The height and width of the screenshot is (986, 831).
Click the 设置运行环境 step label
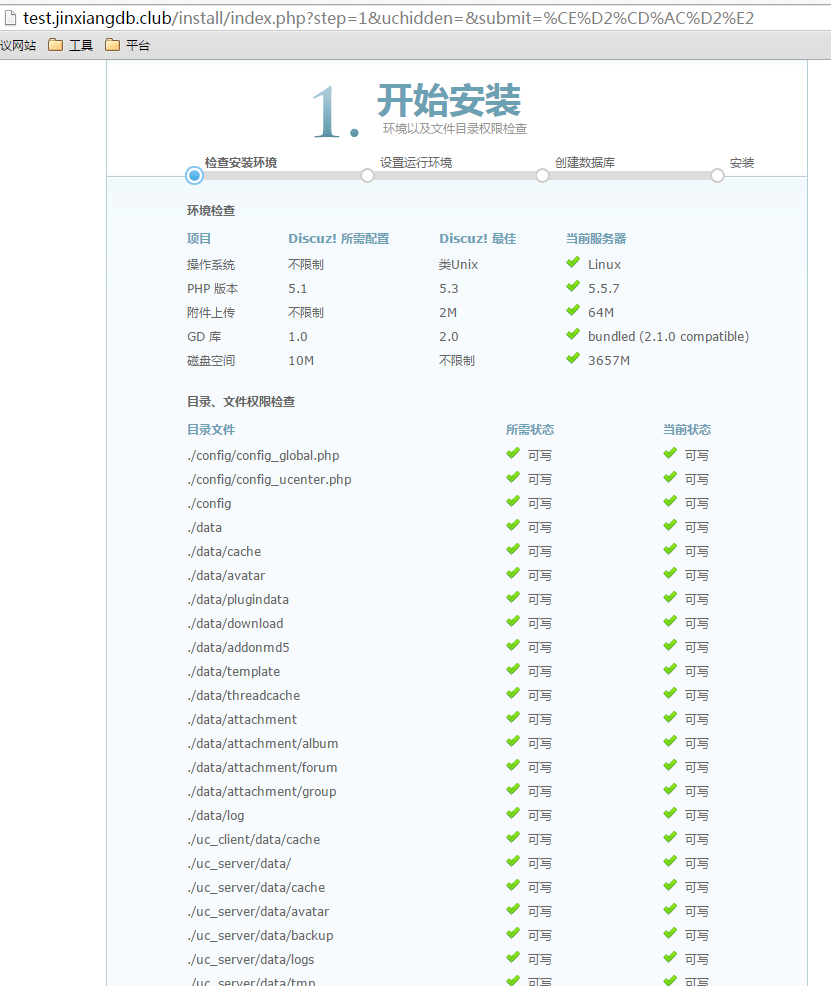pos(415,162)
